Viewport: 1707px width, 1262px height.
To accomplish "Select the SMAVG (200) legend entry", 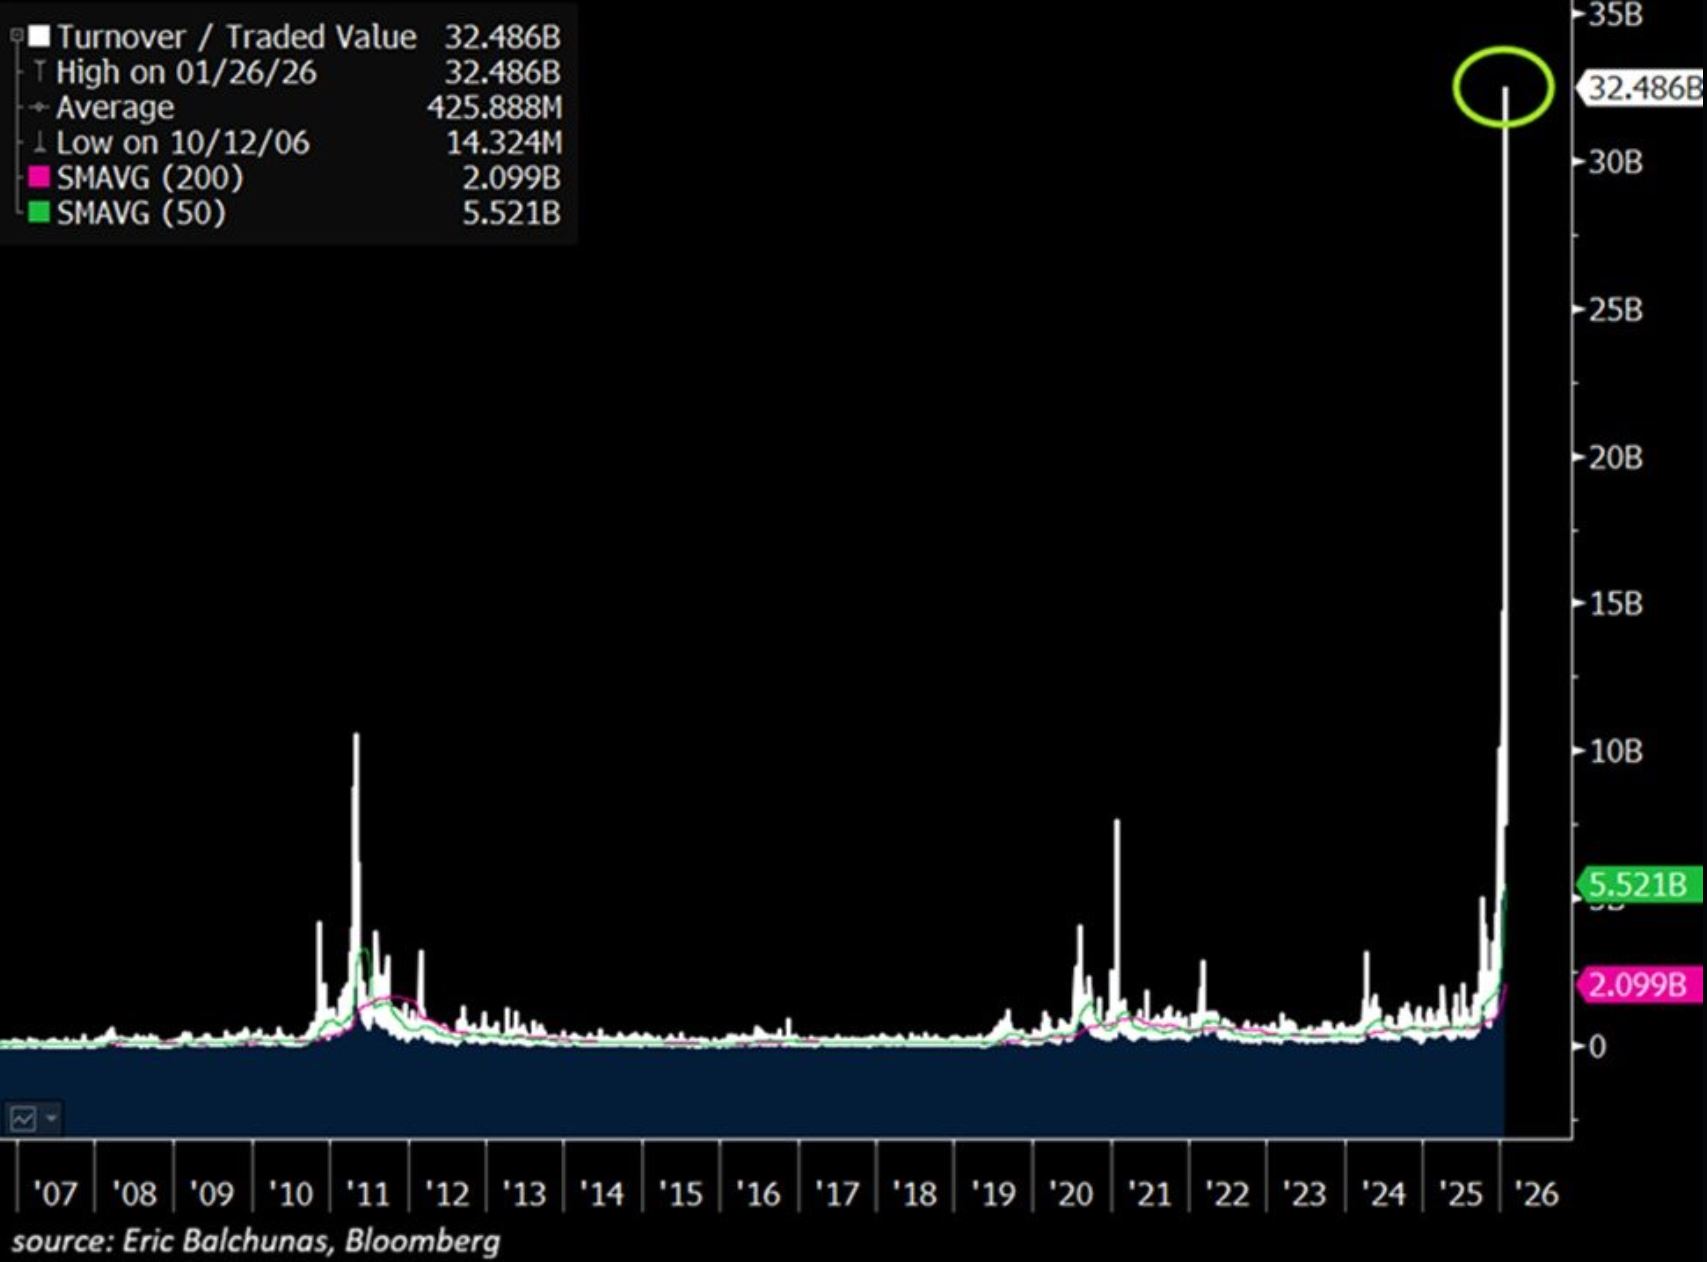I will click(x=150, y=178).
